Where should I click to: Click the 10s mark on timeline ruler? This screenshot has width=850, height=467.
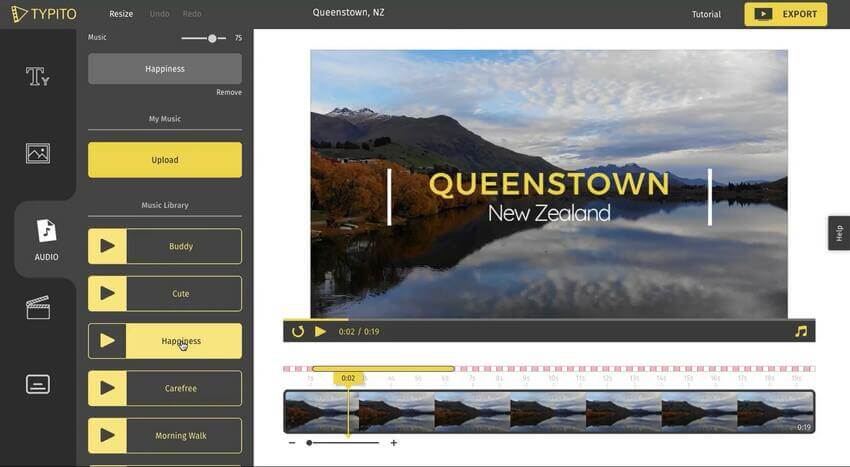(553, 378)
